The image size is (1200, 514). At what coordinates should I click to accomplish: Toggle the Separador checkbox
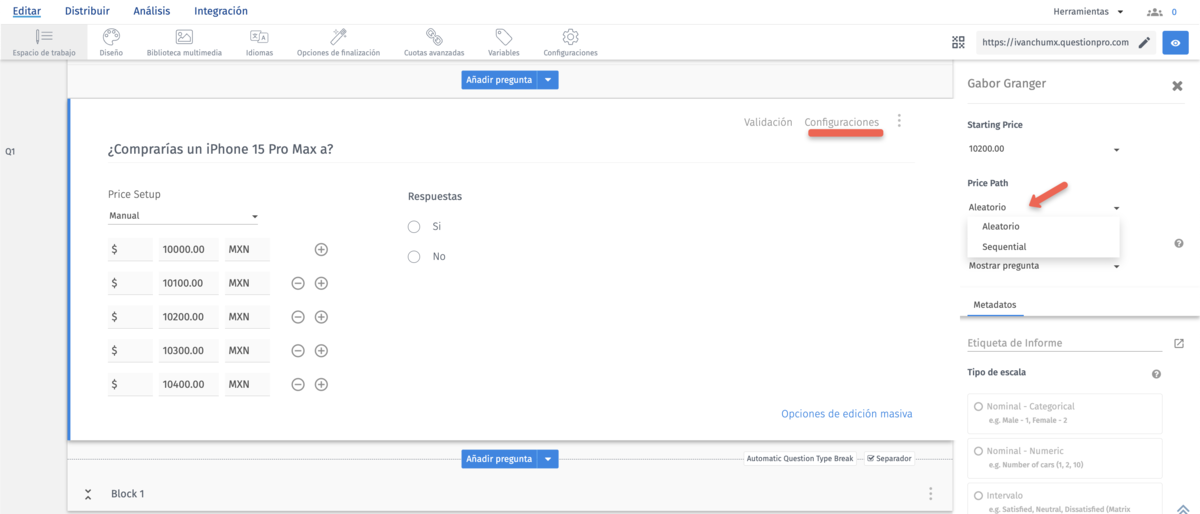point(871,458)
